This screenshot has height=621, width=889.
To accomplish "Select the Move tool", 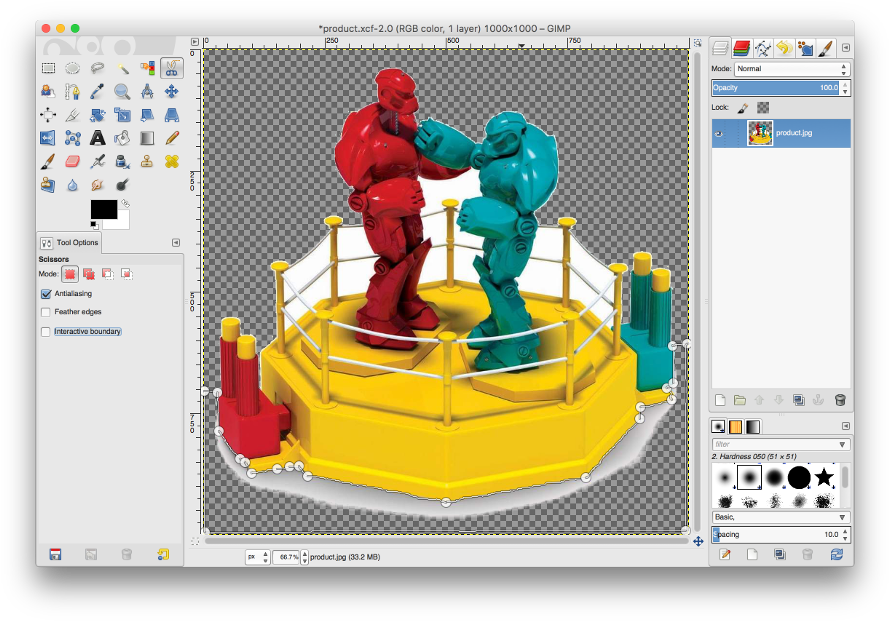I will (170, 91).
